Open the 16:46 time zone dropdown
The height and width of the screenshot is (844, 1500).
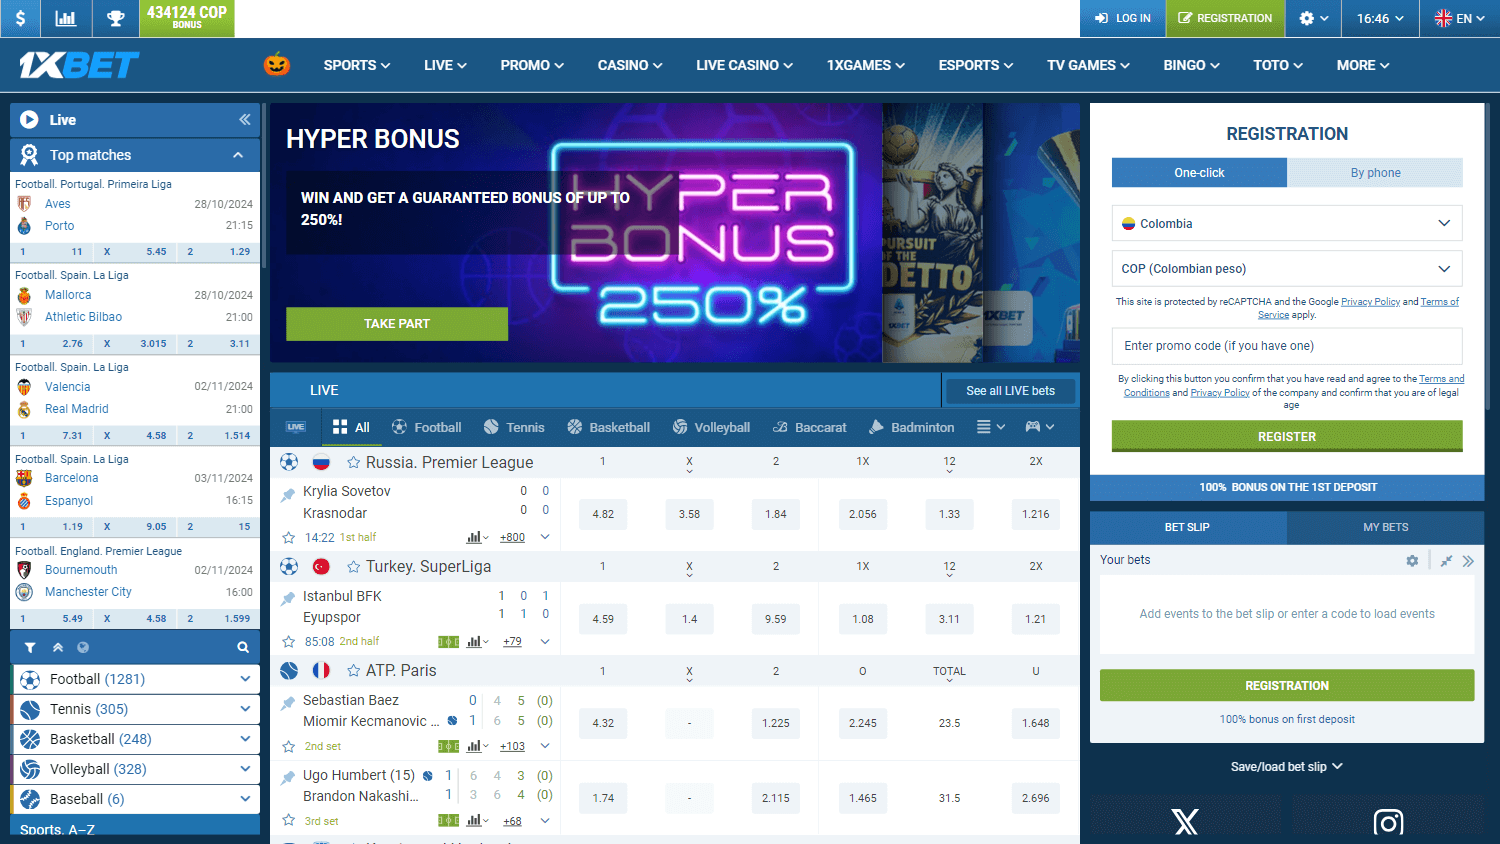(1380, 18)
